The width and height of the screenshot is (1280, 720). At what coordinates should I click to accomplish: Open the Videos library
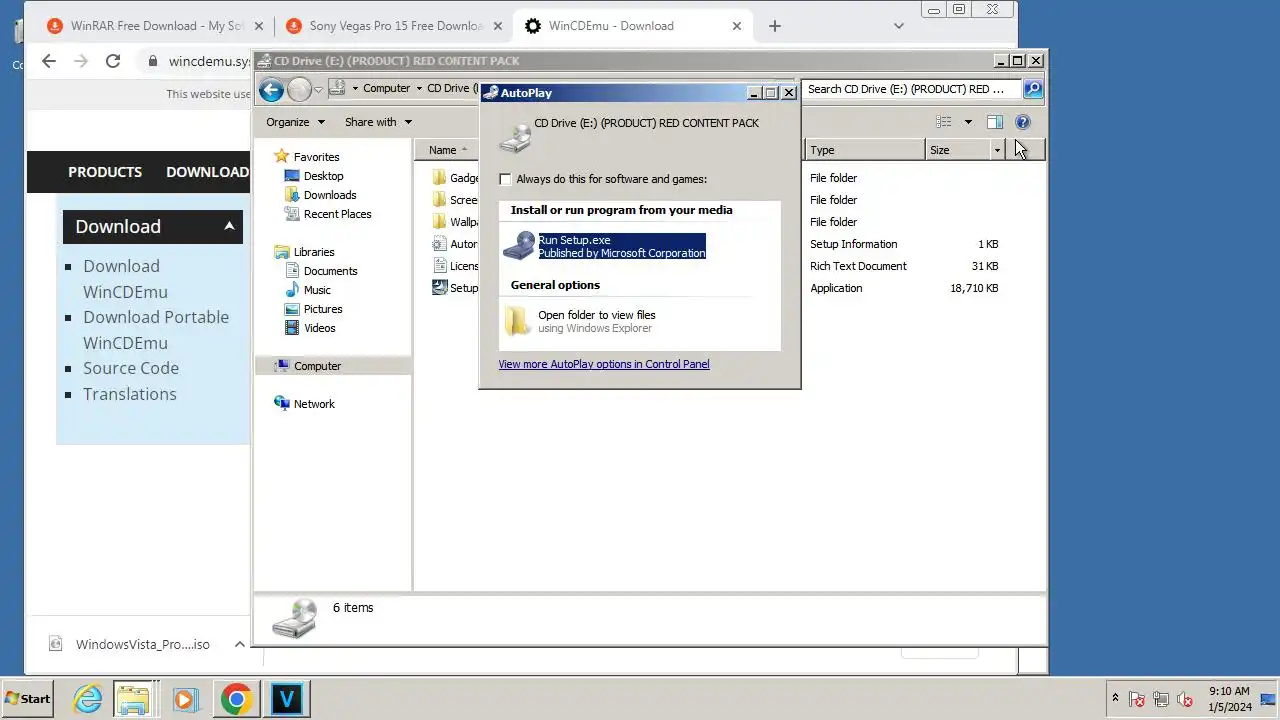point(319,328)
